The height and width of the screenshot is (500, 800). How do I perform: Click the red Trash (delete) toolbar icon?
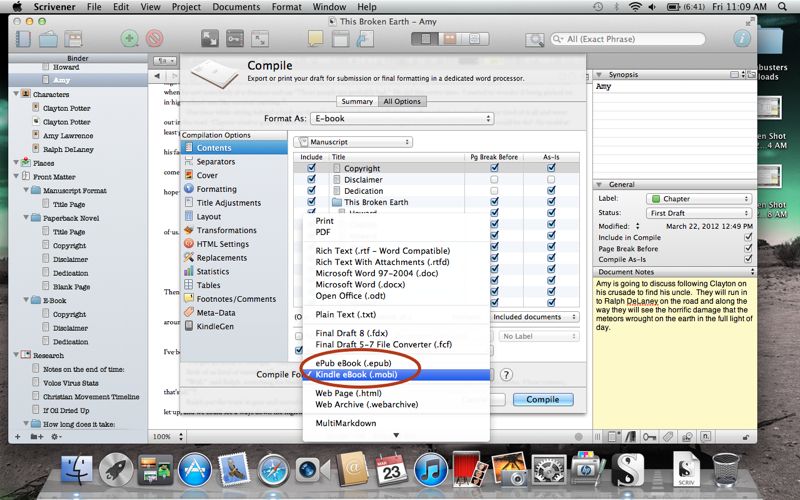pyautogui.click(x=155, y=39)
